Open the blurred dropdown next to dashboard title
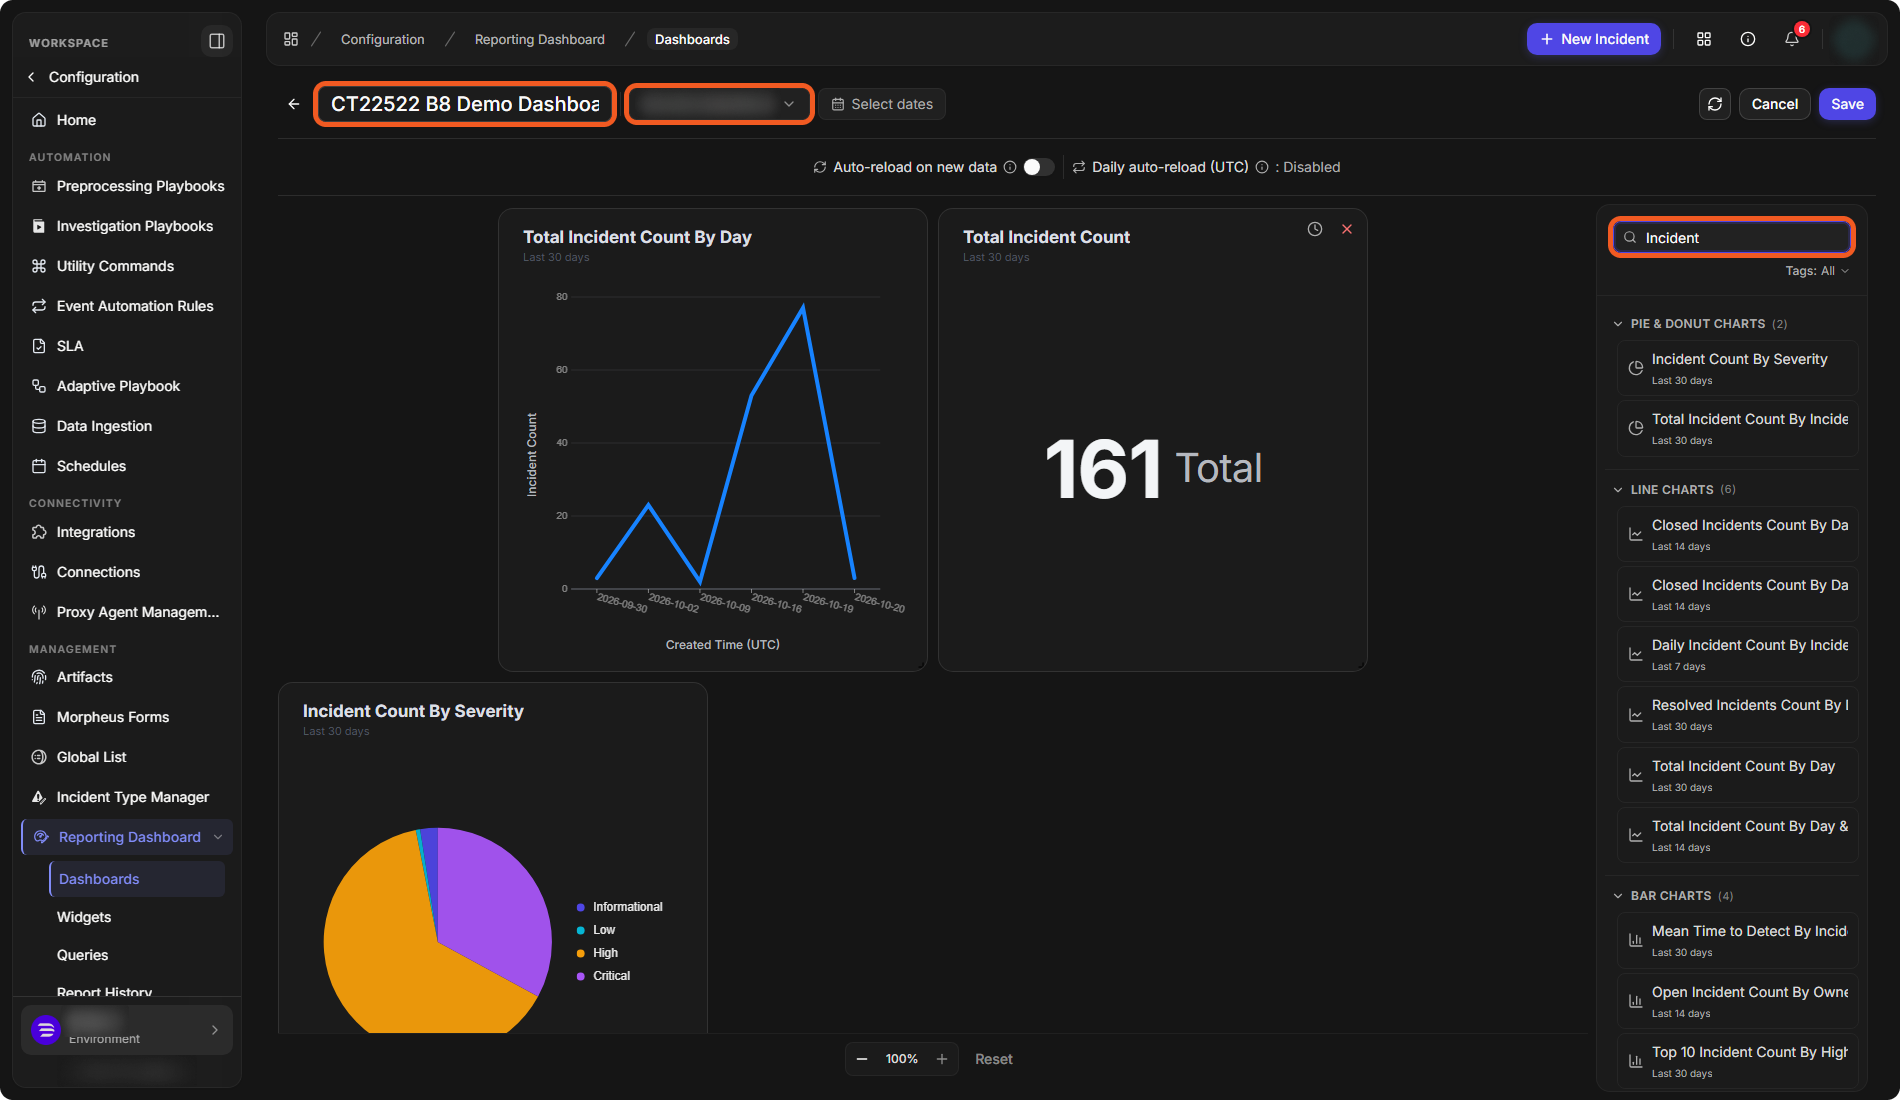This screenshot has width=1900, height=1100. [x=718, y=104]
